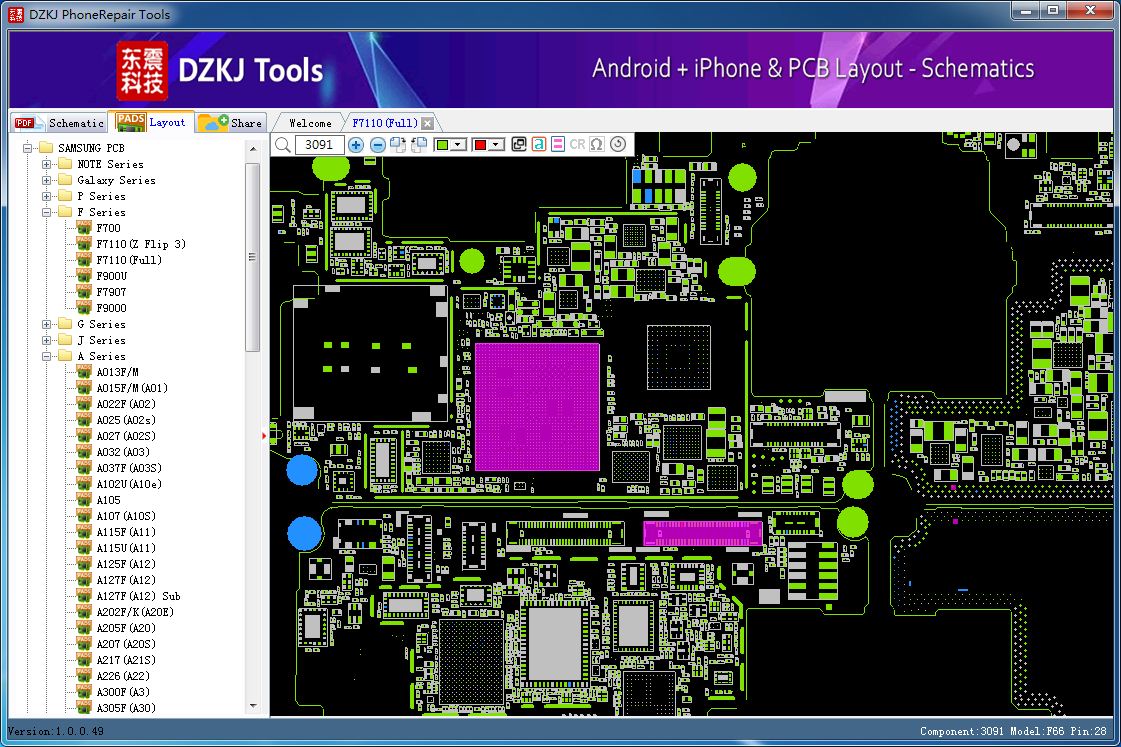Expand the NOTE Series folder
The width and height of the screenshot is (1121, 747).
(x=46, y=164)
